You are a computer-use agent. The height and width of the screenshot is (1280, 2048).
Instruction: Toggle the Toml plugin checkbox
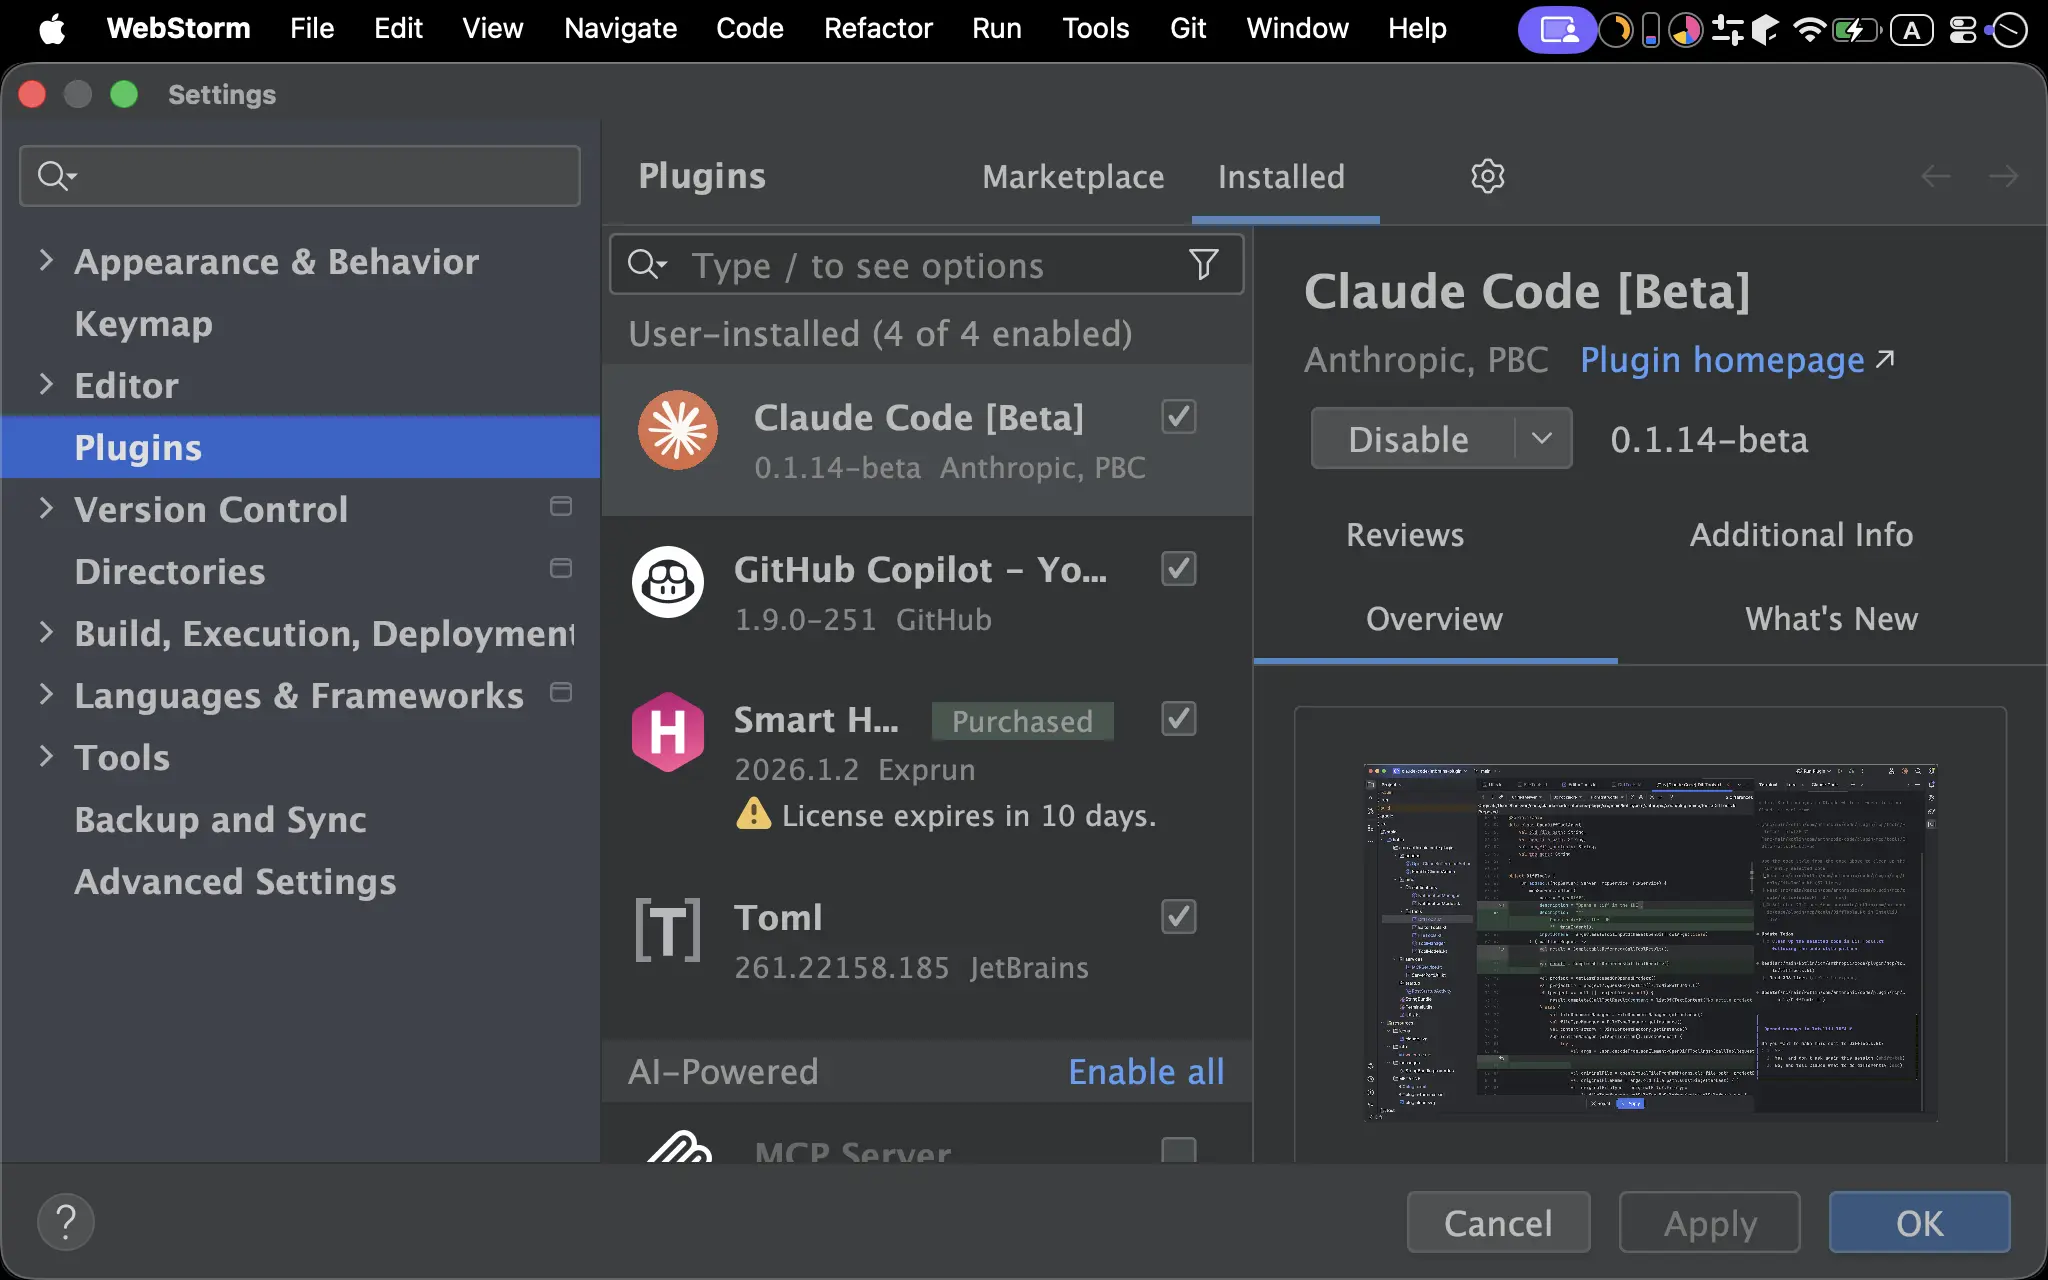click(x=1179, y=917)
